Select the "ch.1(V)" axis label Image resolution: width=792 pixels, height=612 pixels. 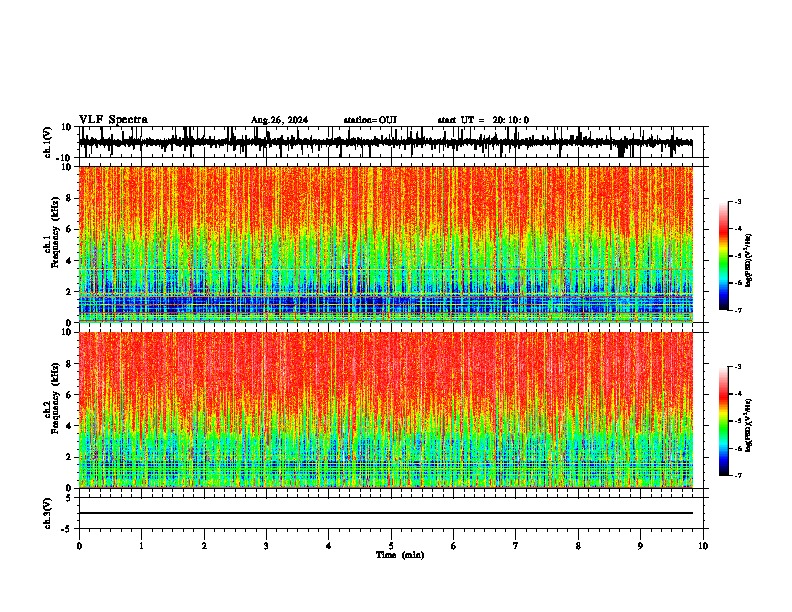[48, 142]
